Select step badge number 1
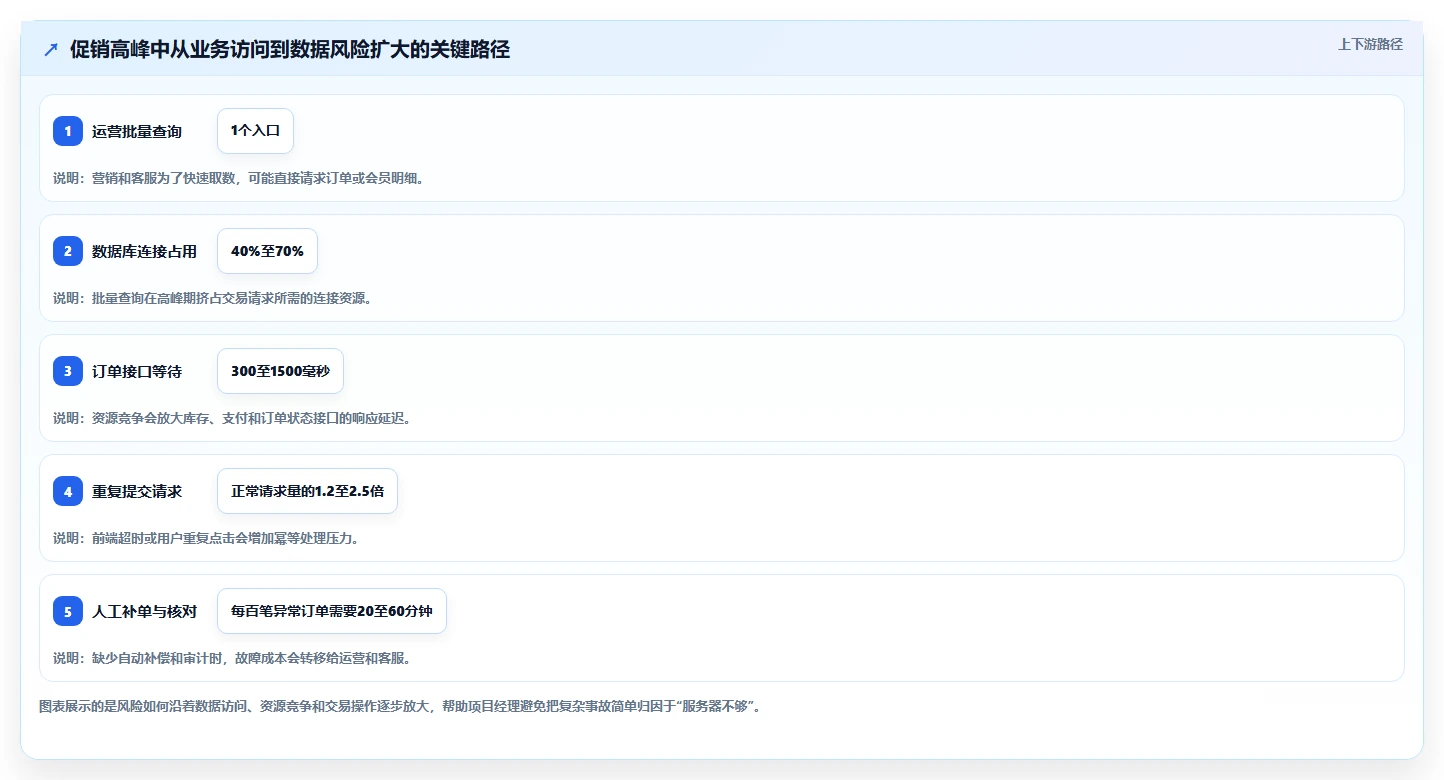Viewport: 1444px width, 780px height. (x=68, y=131)
